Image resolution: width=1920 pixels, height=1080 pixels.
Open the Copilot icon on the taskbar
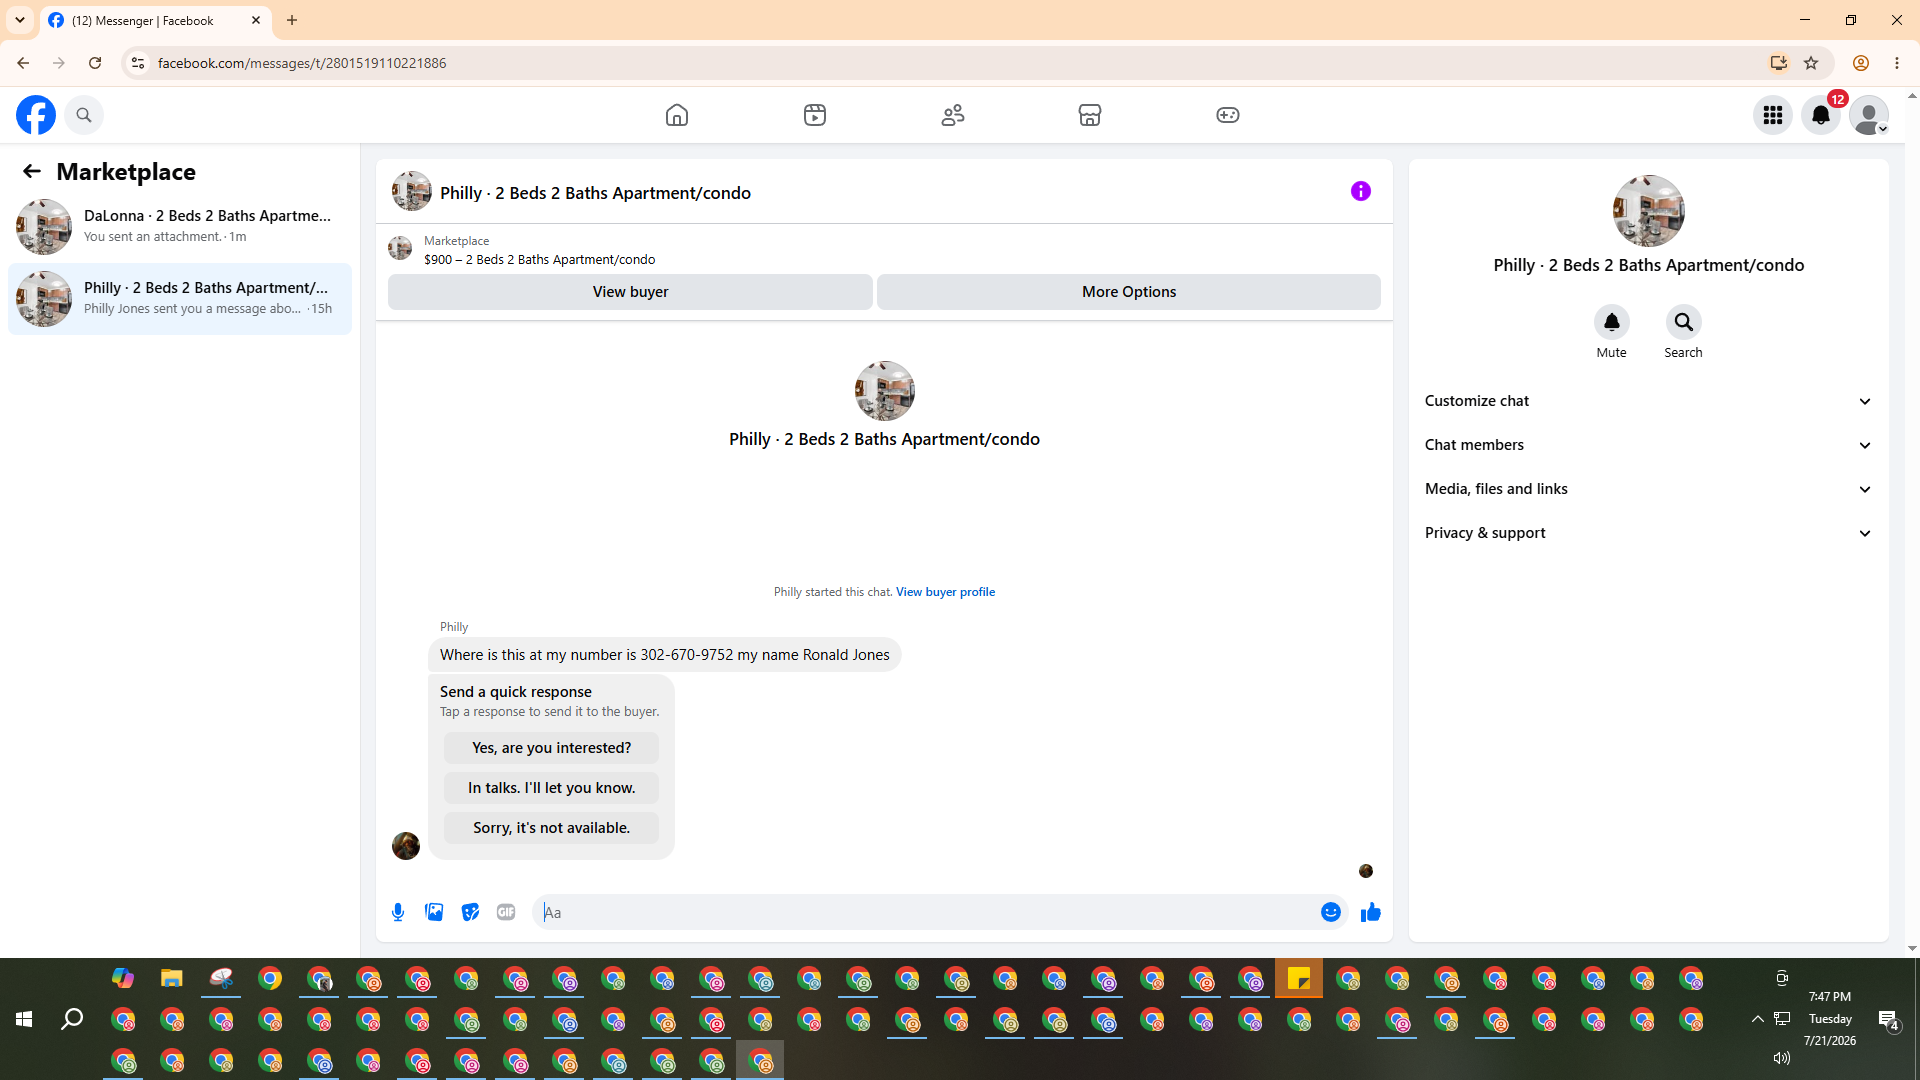pyautogui.click(x=123, y=978)
